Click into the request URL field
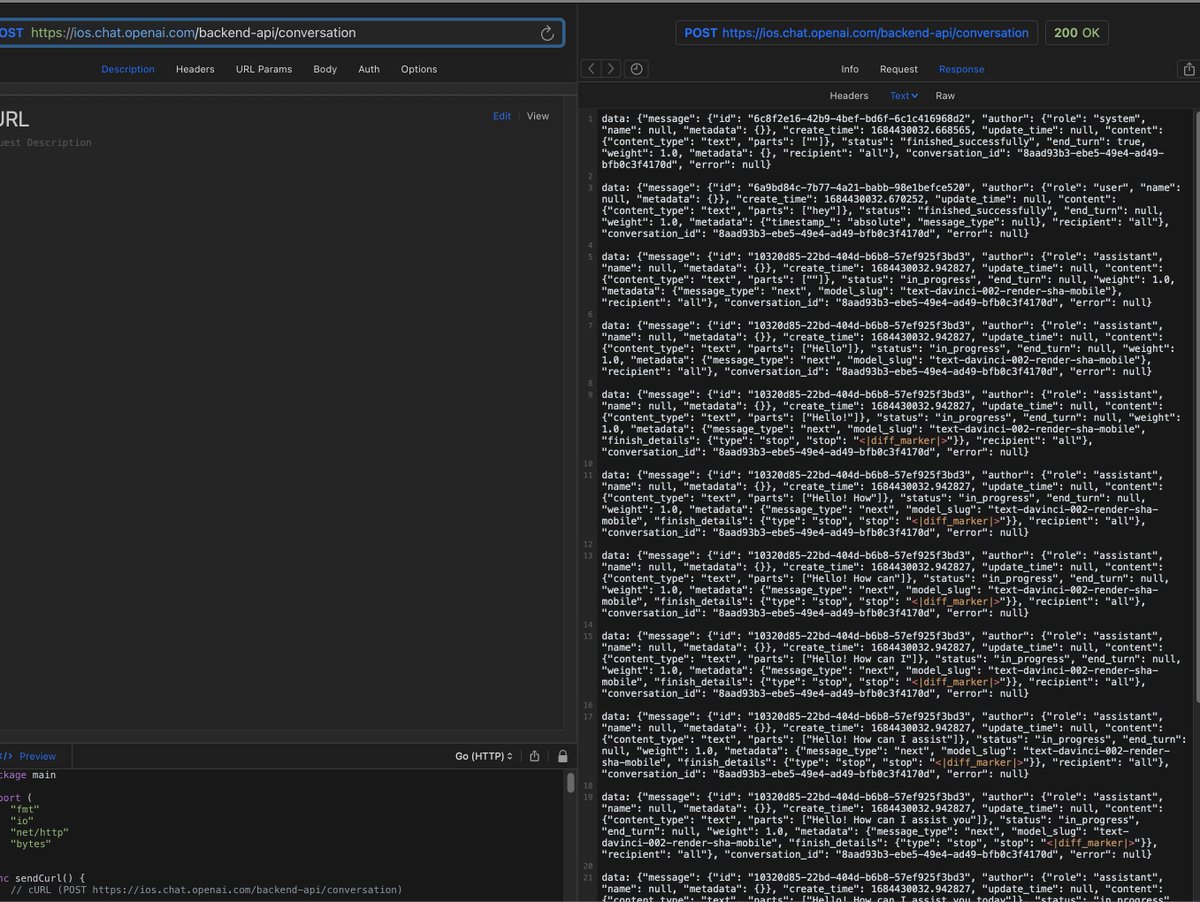This screenshot has width=1200, height=902. coord(281,33)
